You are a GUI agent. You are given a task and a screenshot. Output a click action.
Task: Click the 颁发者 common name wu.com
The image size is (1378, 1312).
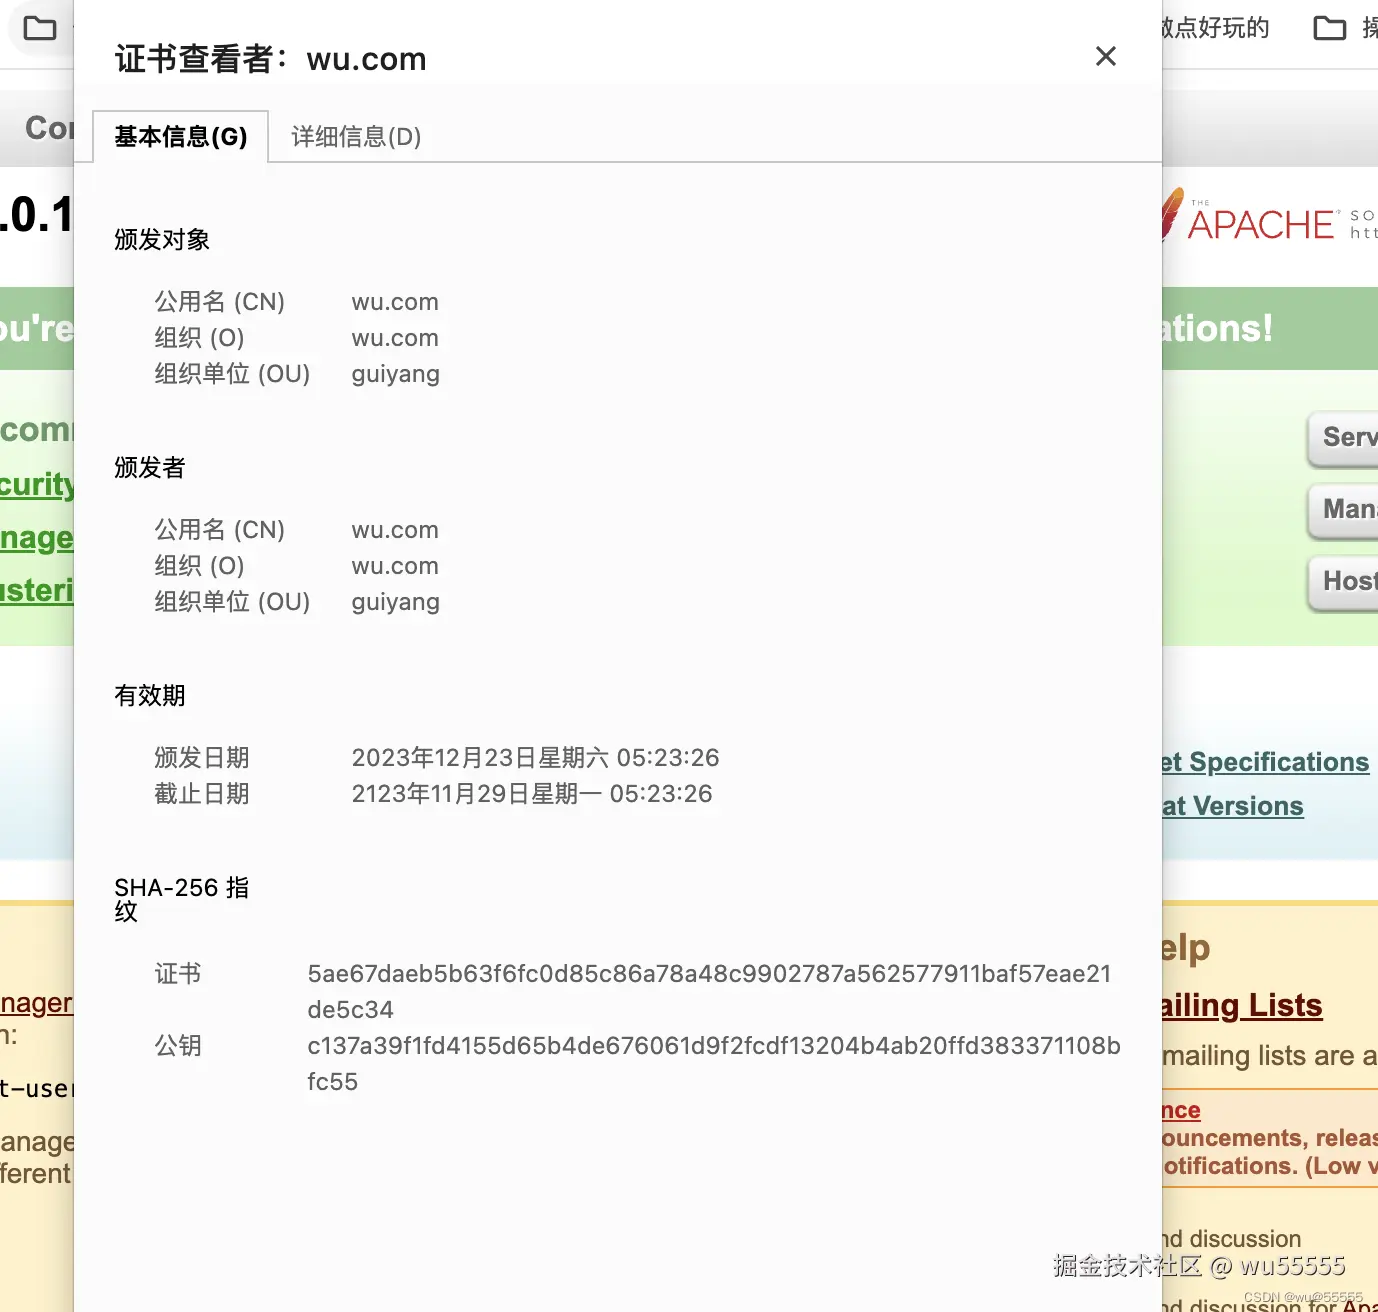(395, 529)
